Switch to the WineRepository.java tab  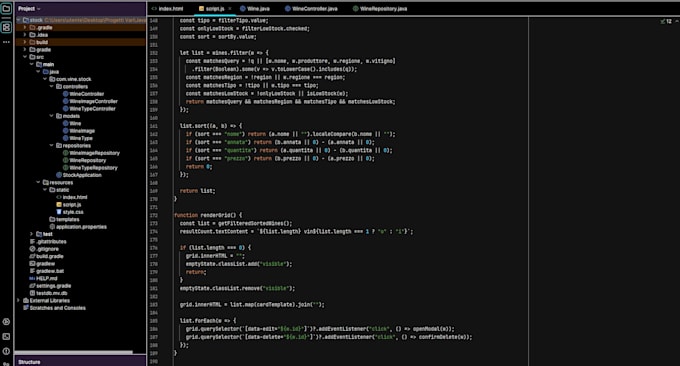[x=380, y=9]
